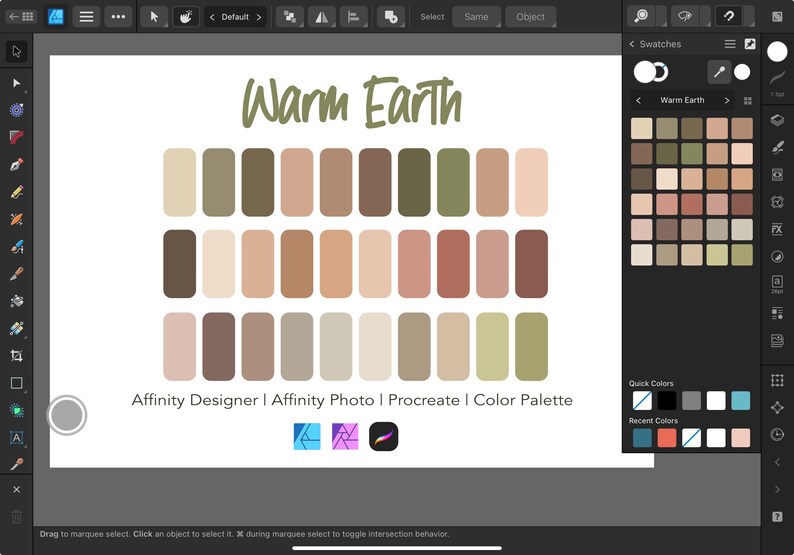Open the view mode eye options
This screenshot has height=555, width=794.
(685, 17)
